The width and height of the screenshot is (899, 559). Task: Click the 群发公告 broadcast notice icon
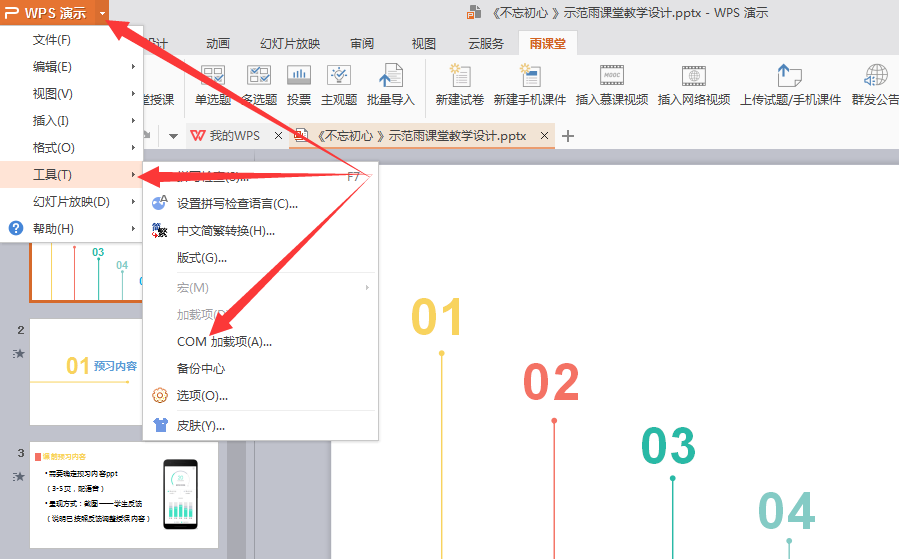pos(876,75)
